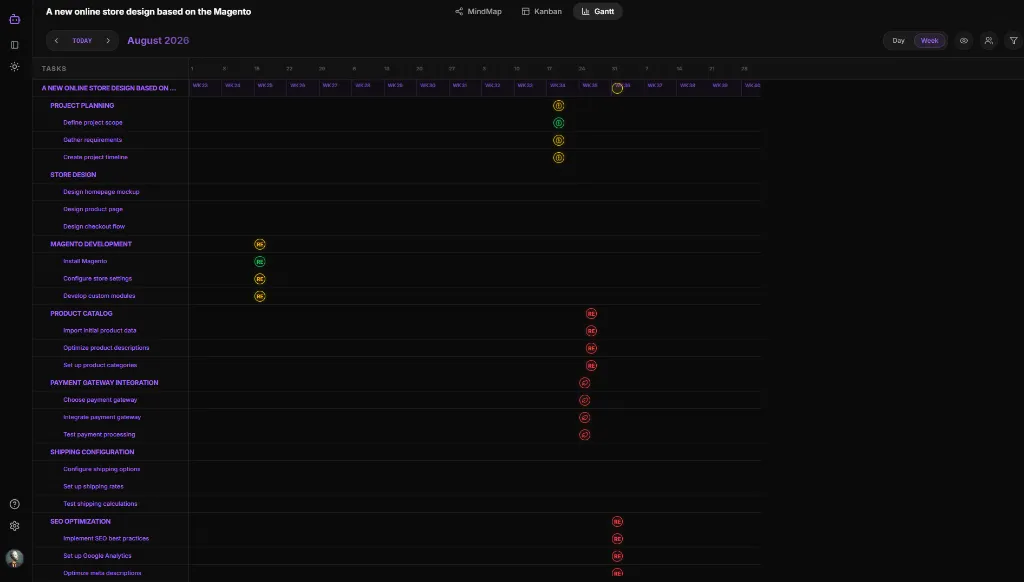The height and width of the screenshot is (582, 1024).
Task: Select the 'Define project scope' task name
Action: tap(93, 123)
